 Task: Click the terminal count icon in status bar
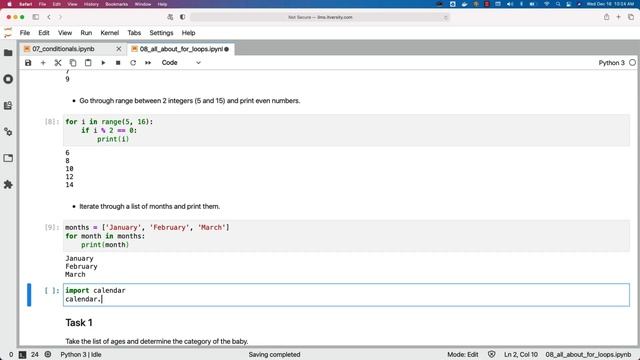(x=22, y=355)
